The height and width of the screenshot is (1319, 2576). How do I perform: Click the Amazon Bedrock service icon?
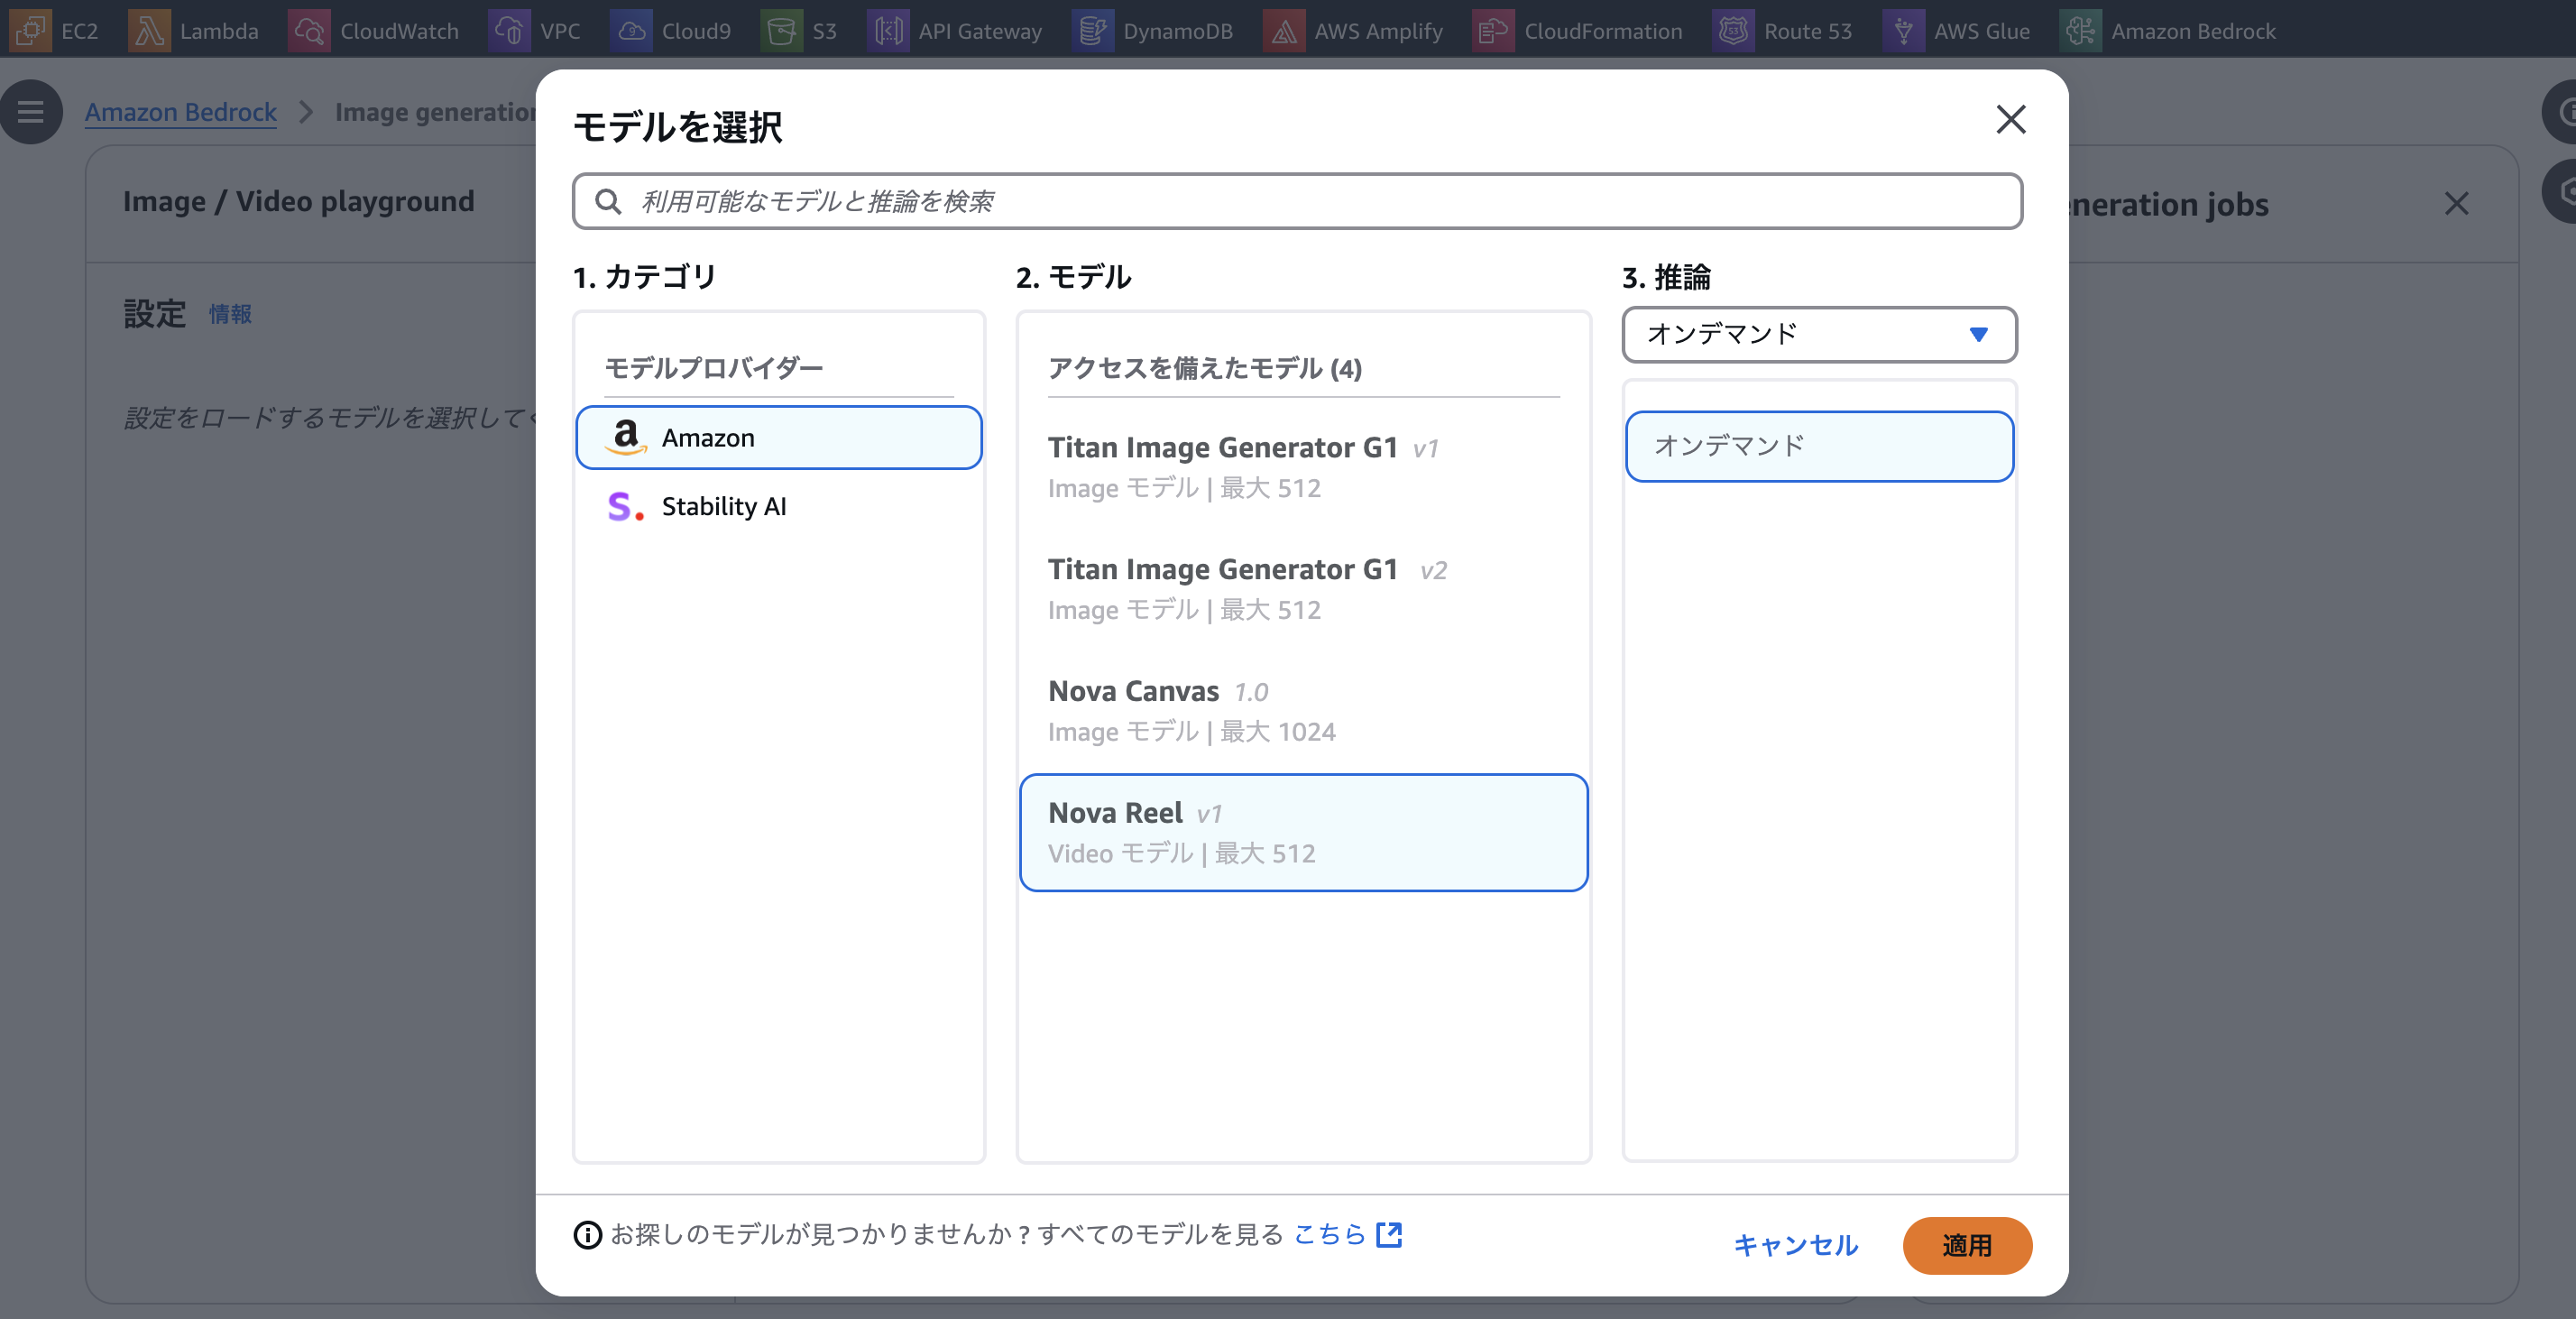[x=2081, y=30]
